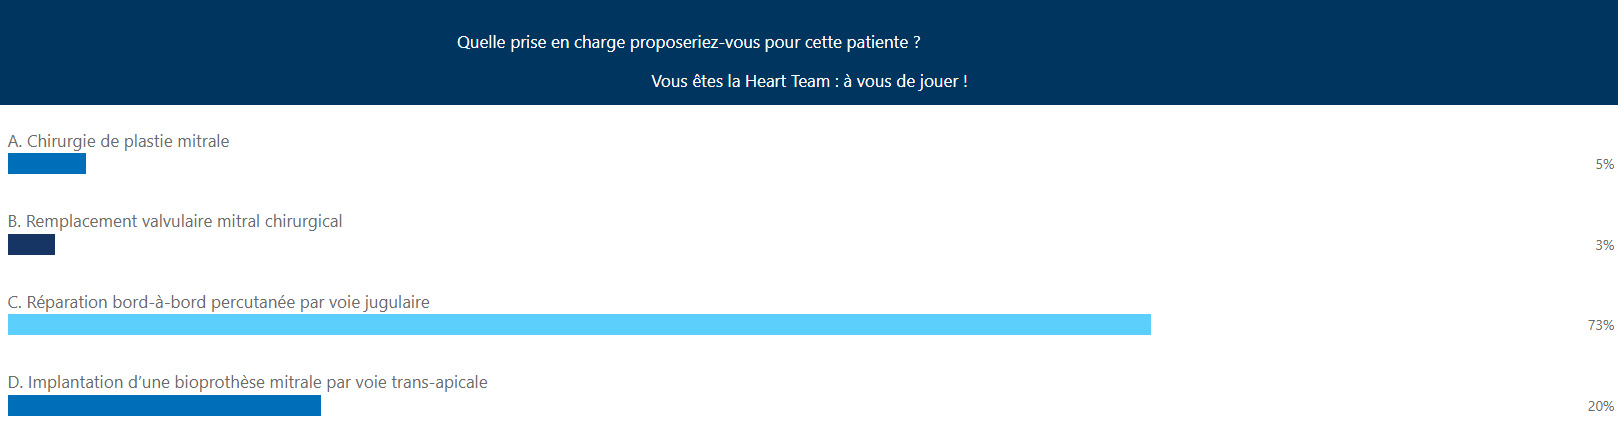Click the option A result bar

click(x=47, y=164)
